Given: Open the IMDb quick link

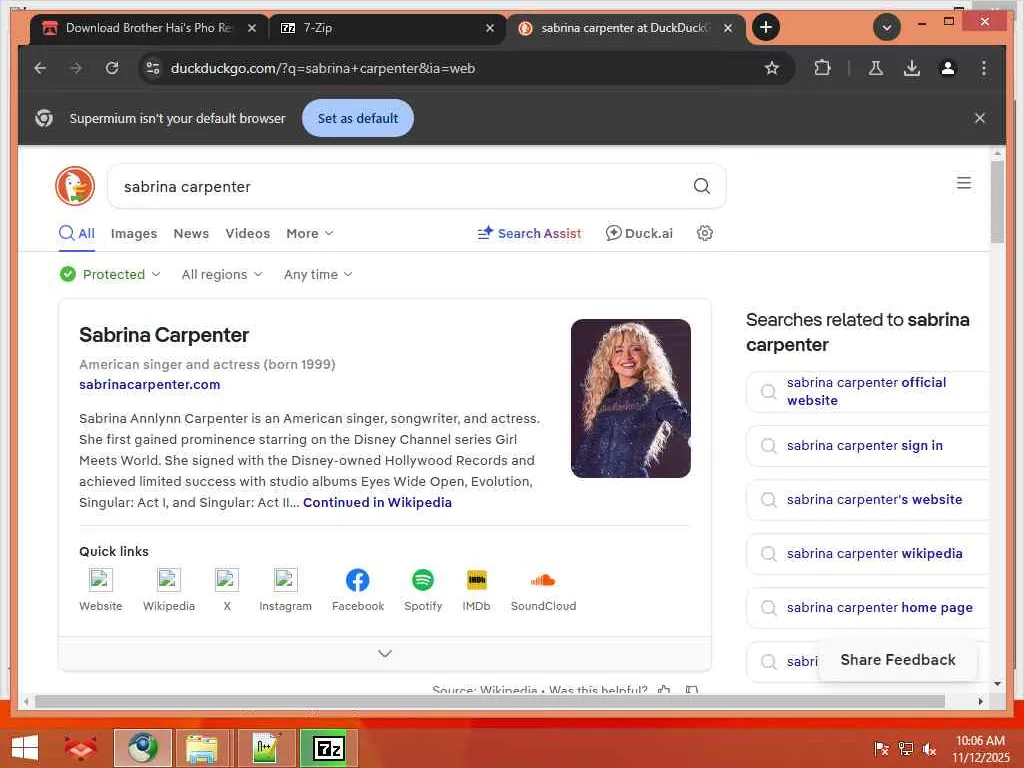Looking at the screenshot, I should coord(476,590).
